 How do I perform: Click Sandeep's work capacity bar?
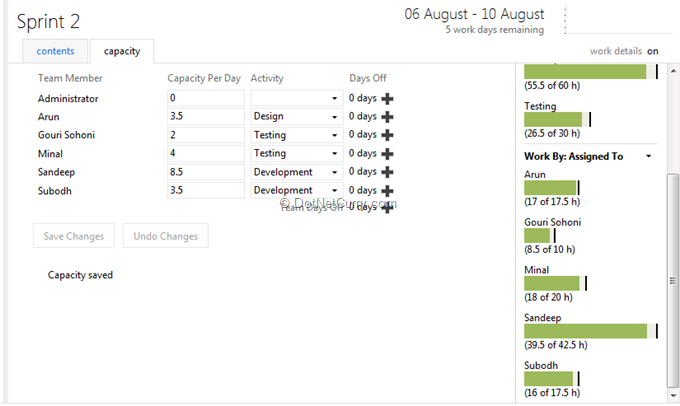(x=586, y=331)
